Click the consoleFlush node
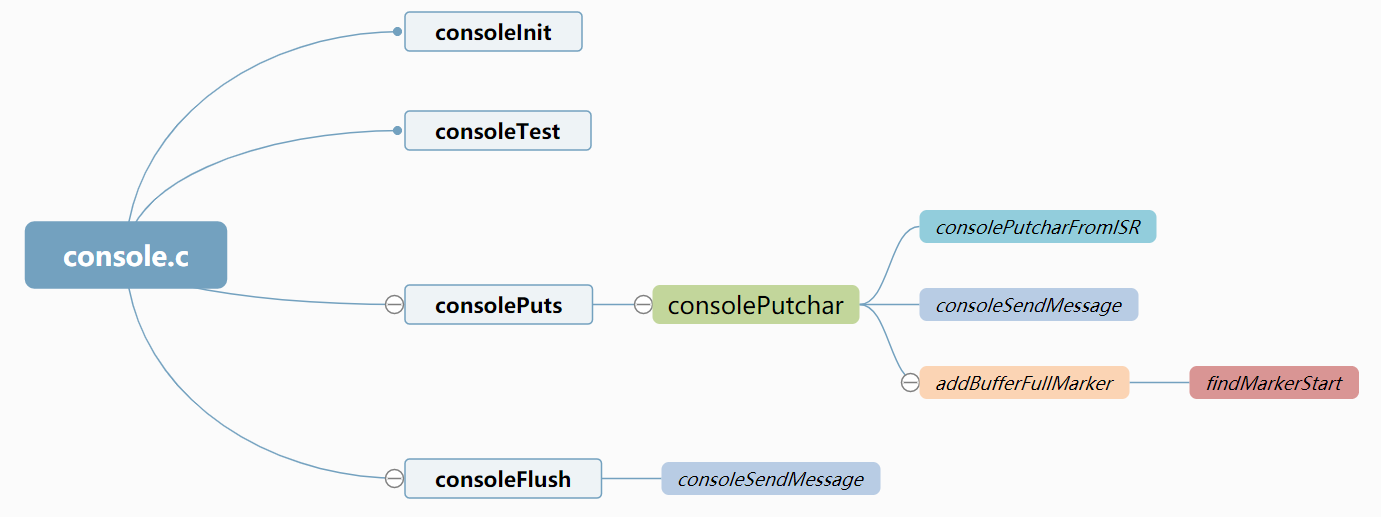1381x517 pixels. pos(502,478)
